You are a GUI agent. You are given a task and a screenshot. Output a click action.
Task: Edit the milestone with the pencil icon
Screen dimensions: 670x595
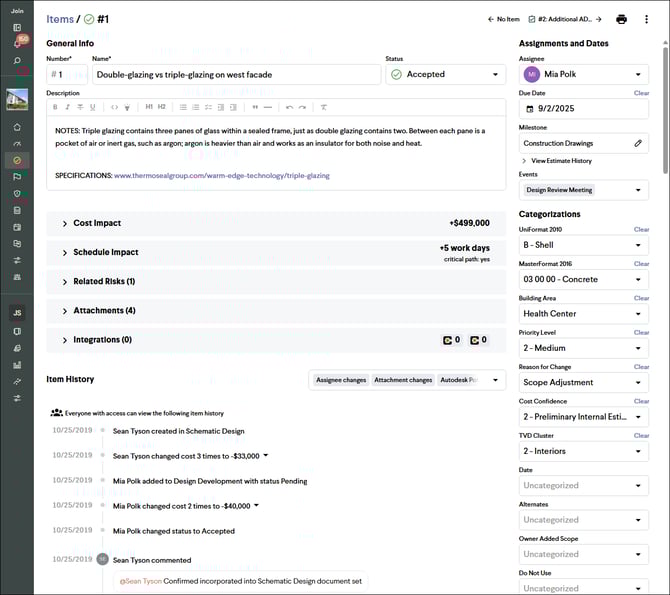[638, 143]
